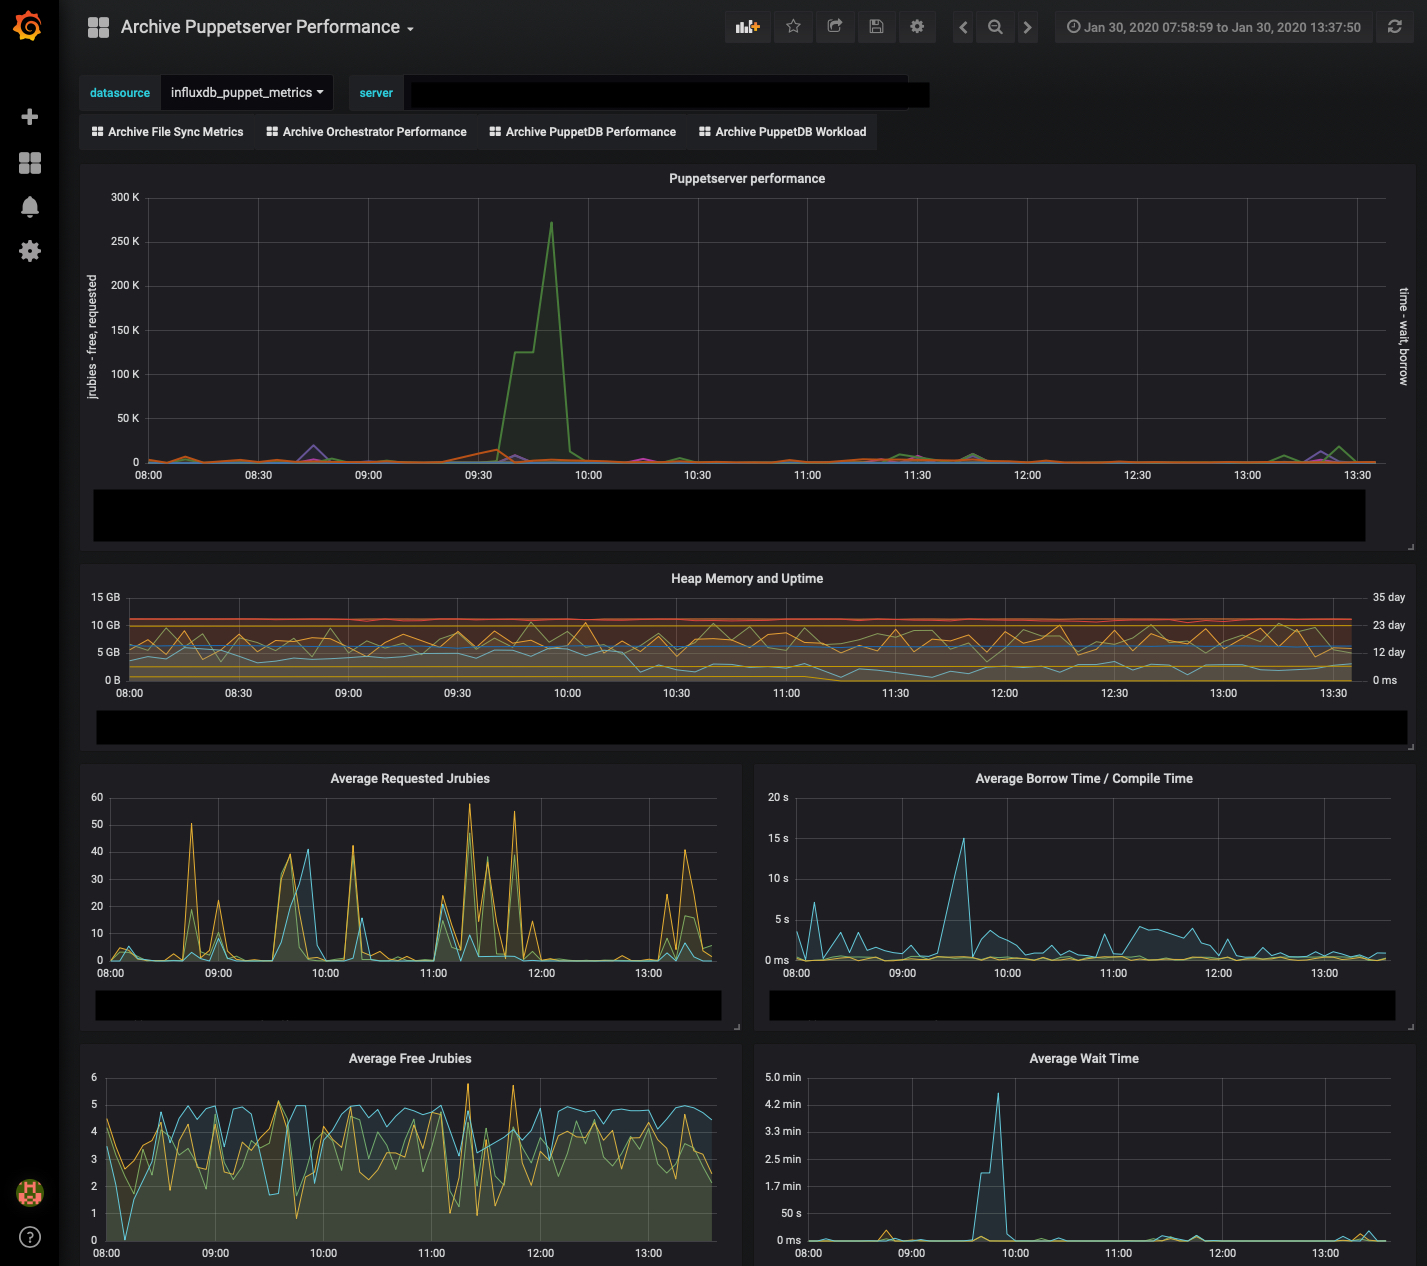Screen dimensions: 1427x1266
Task: Open the Configuration gear in sidebar
Action: (30, 251)
